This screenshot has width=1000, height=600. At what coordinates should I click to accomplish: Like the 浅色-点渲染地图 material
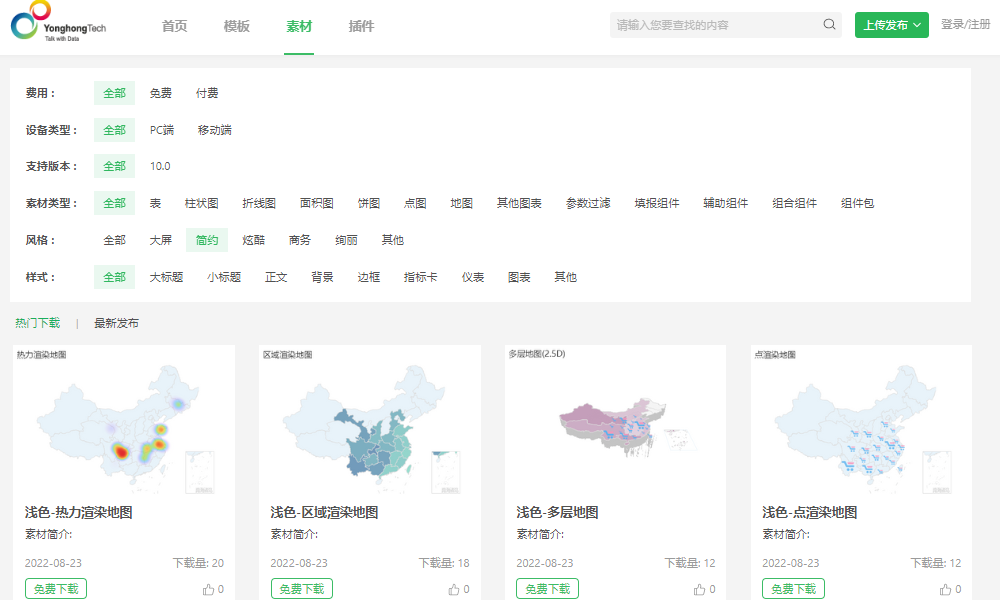[x=948, y=588]
